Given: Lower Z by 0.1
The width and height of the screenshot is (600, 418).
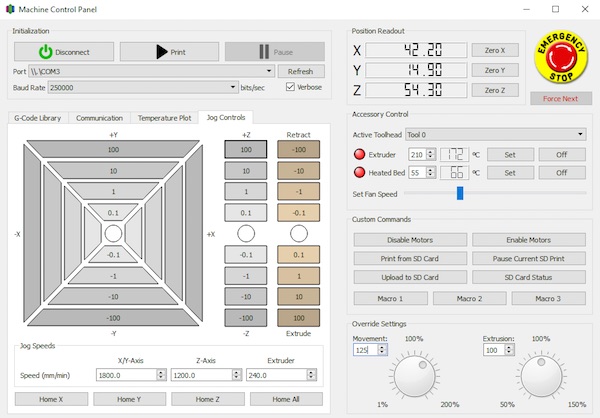Looking at the screenshot, I should [x=246, y=255].
